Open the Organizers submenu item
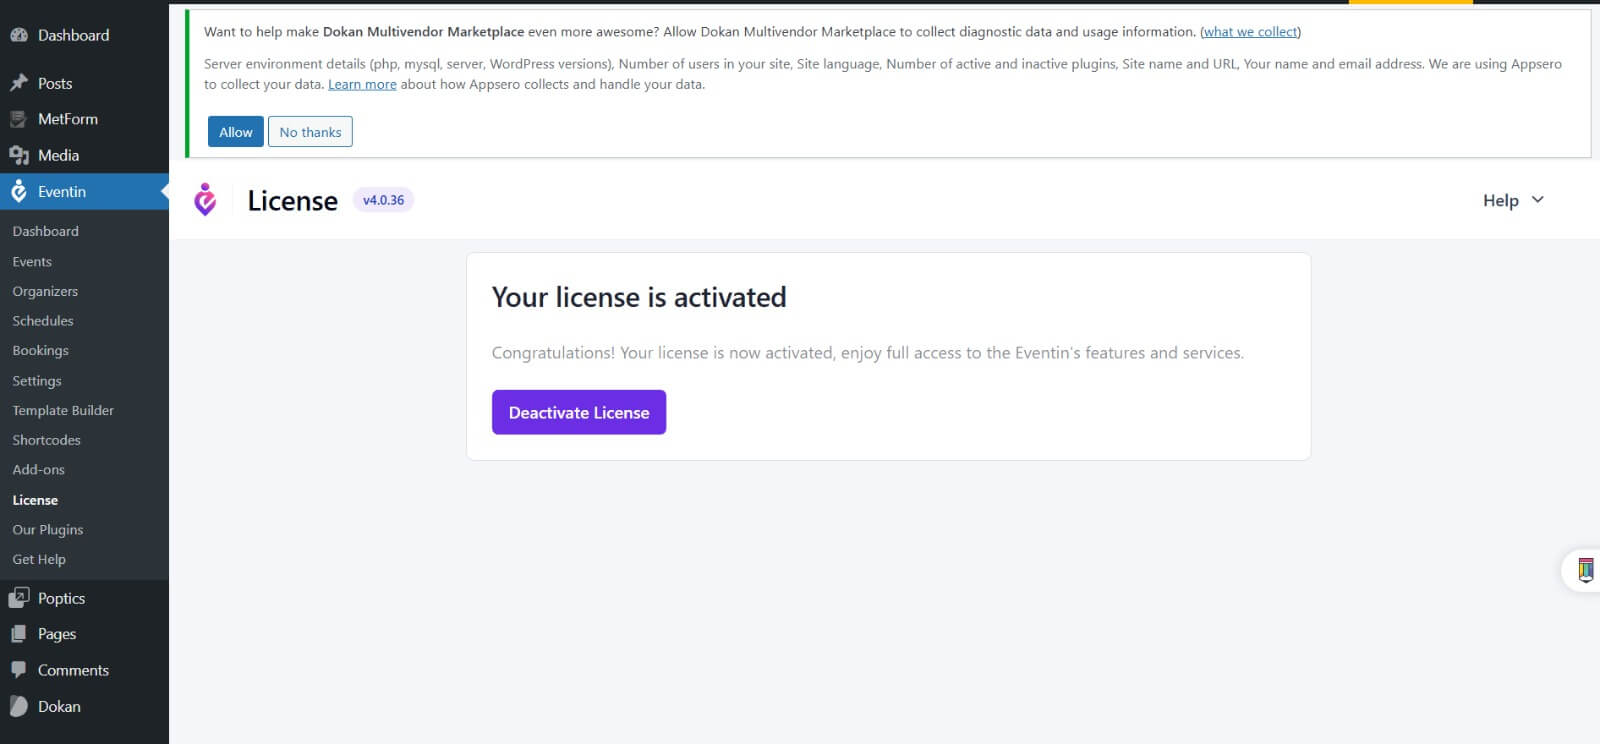 [45, 291]
